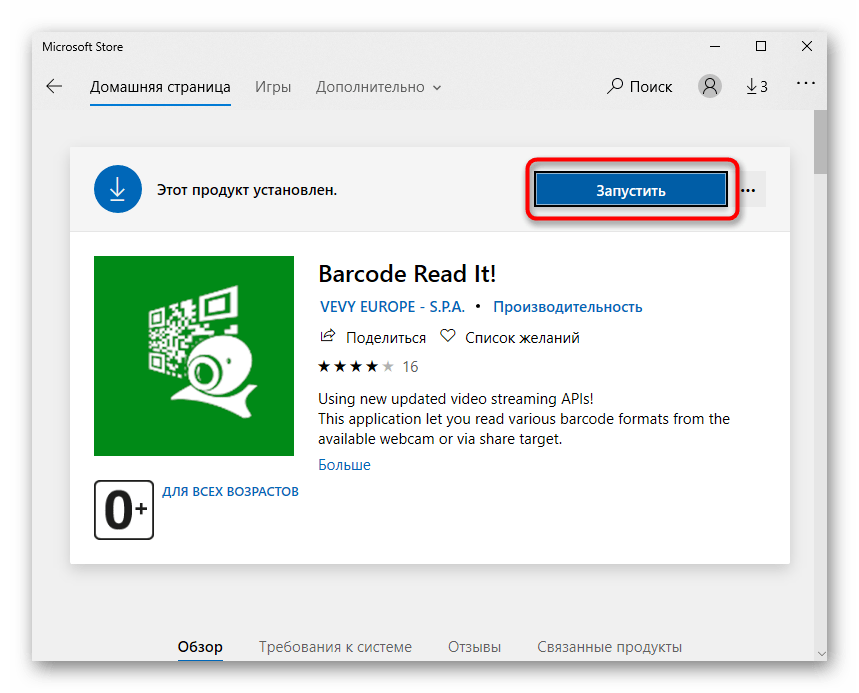
Task: Add to Список желаний with the heart icon
Action: [x=448, y=336]
